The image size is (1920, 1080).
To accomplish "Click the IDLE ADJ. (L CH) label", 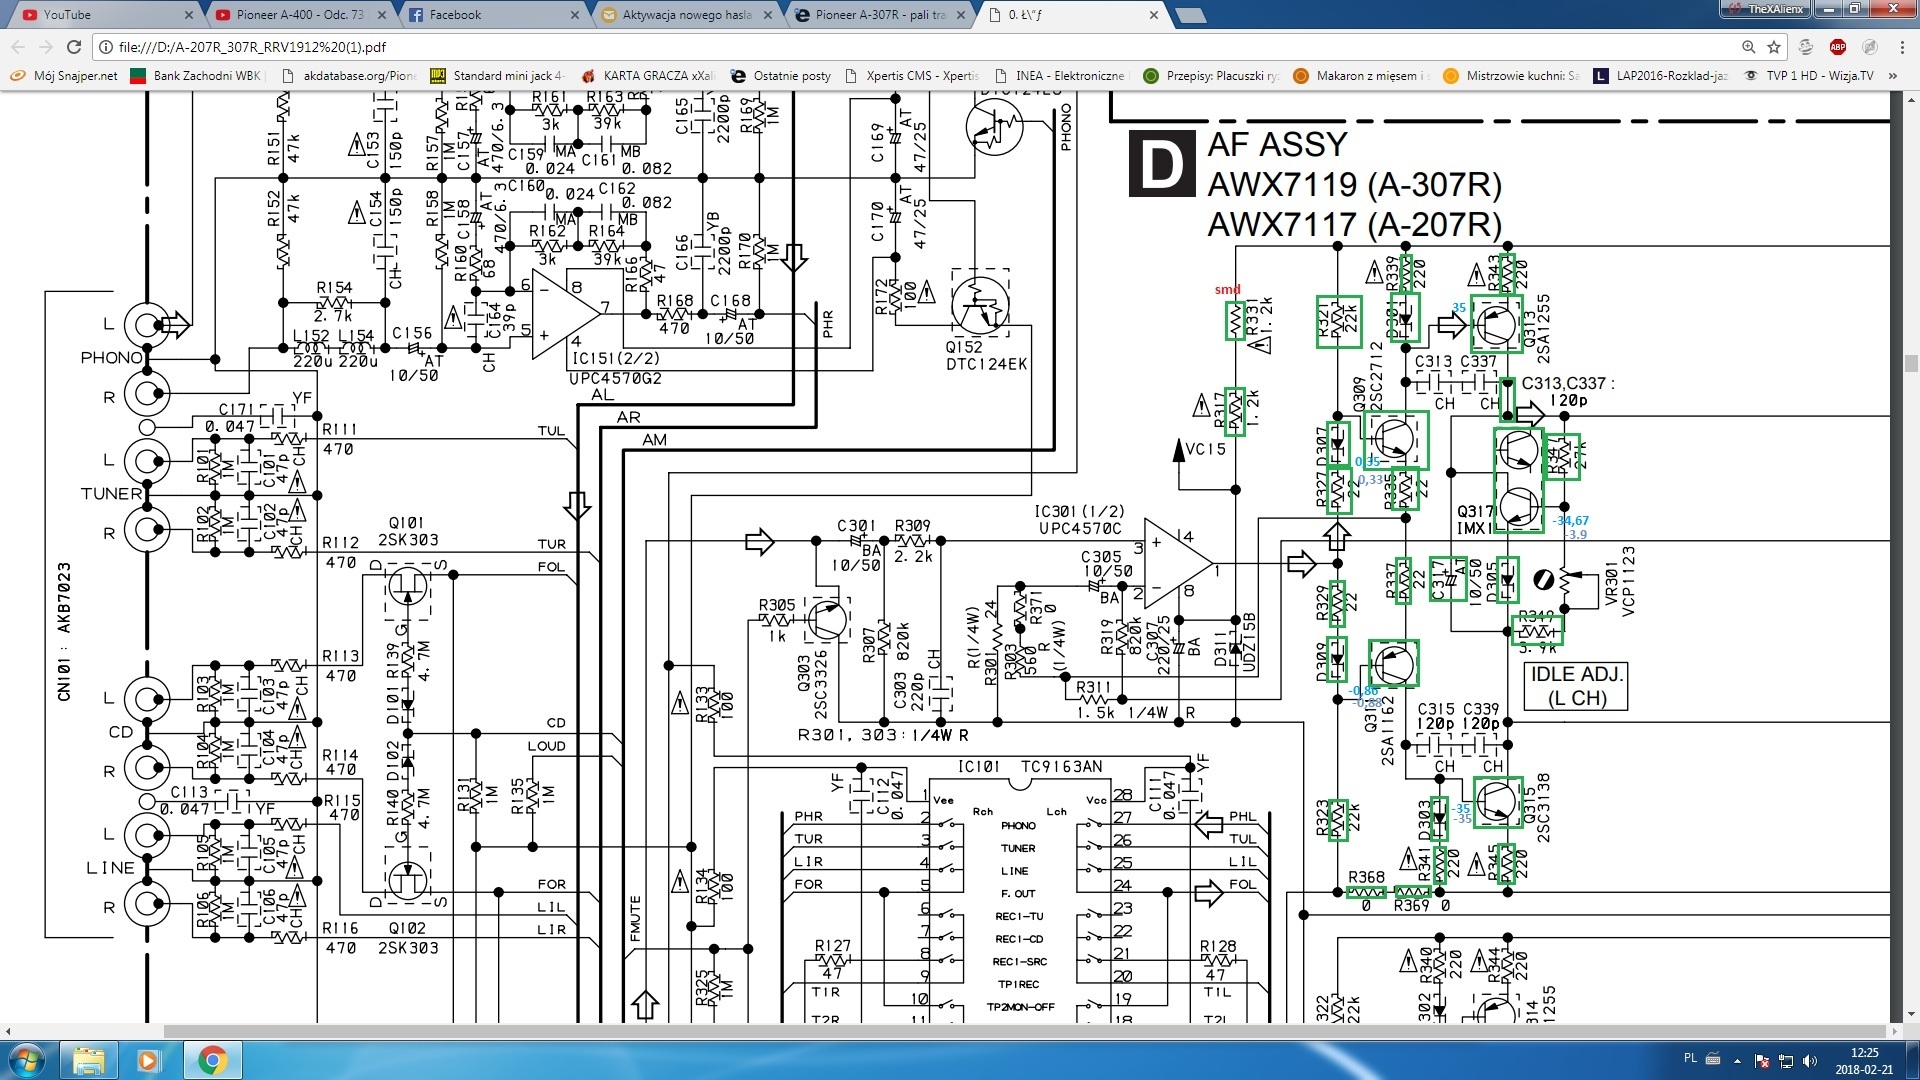I will (1576, 686).
